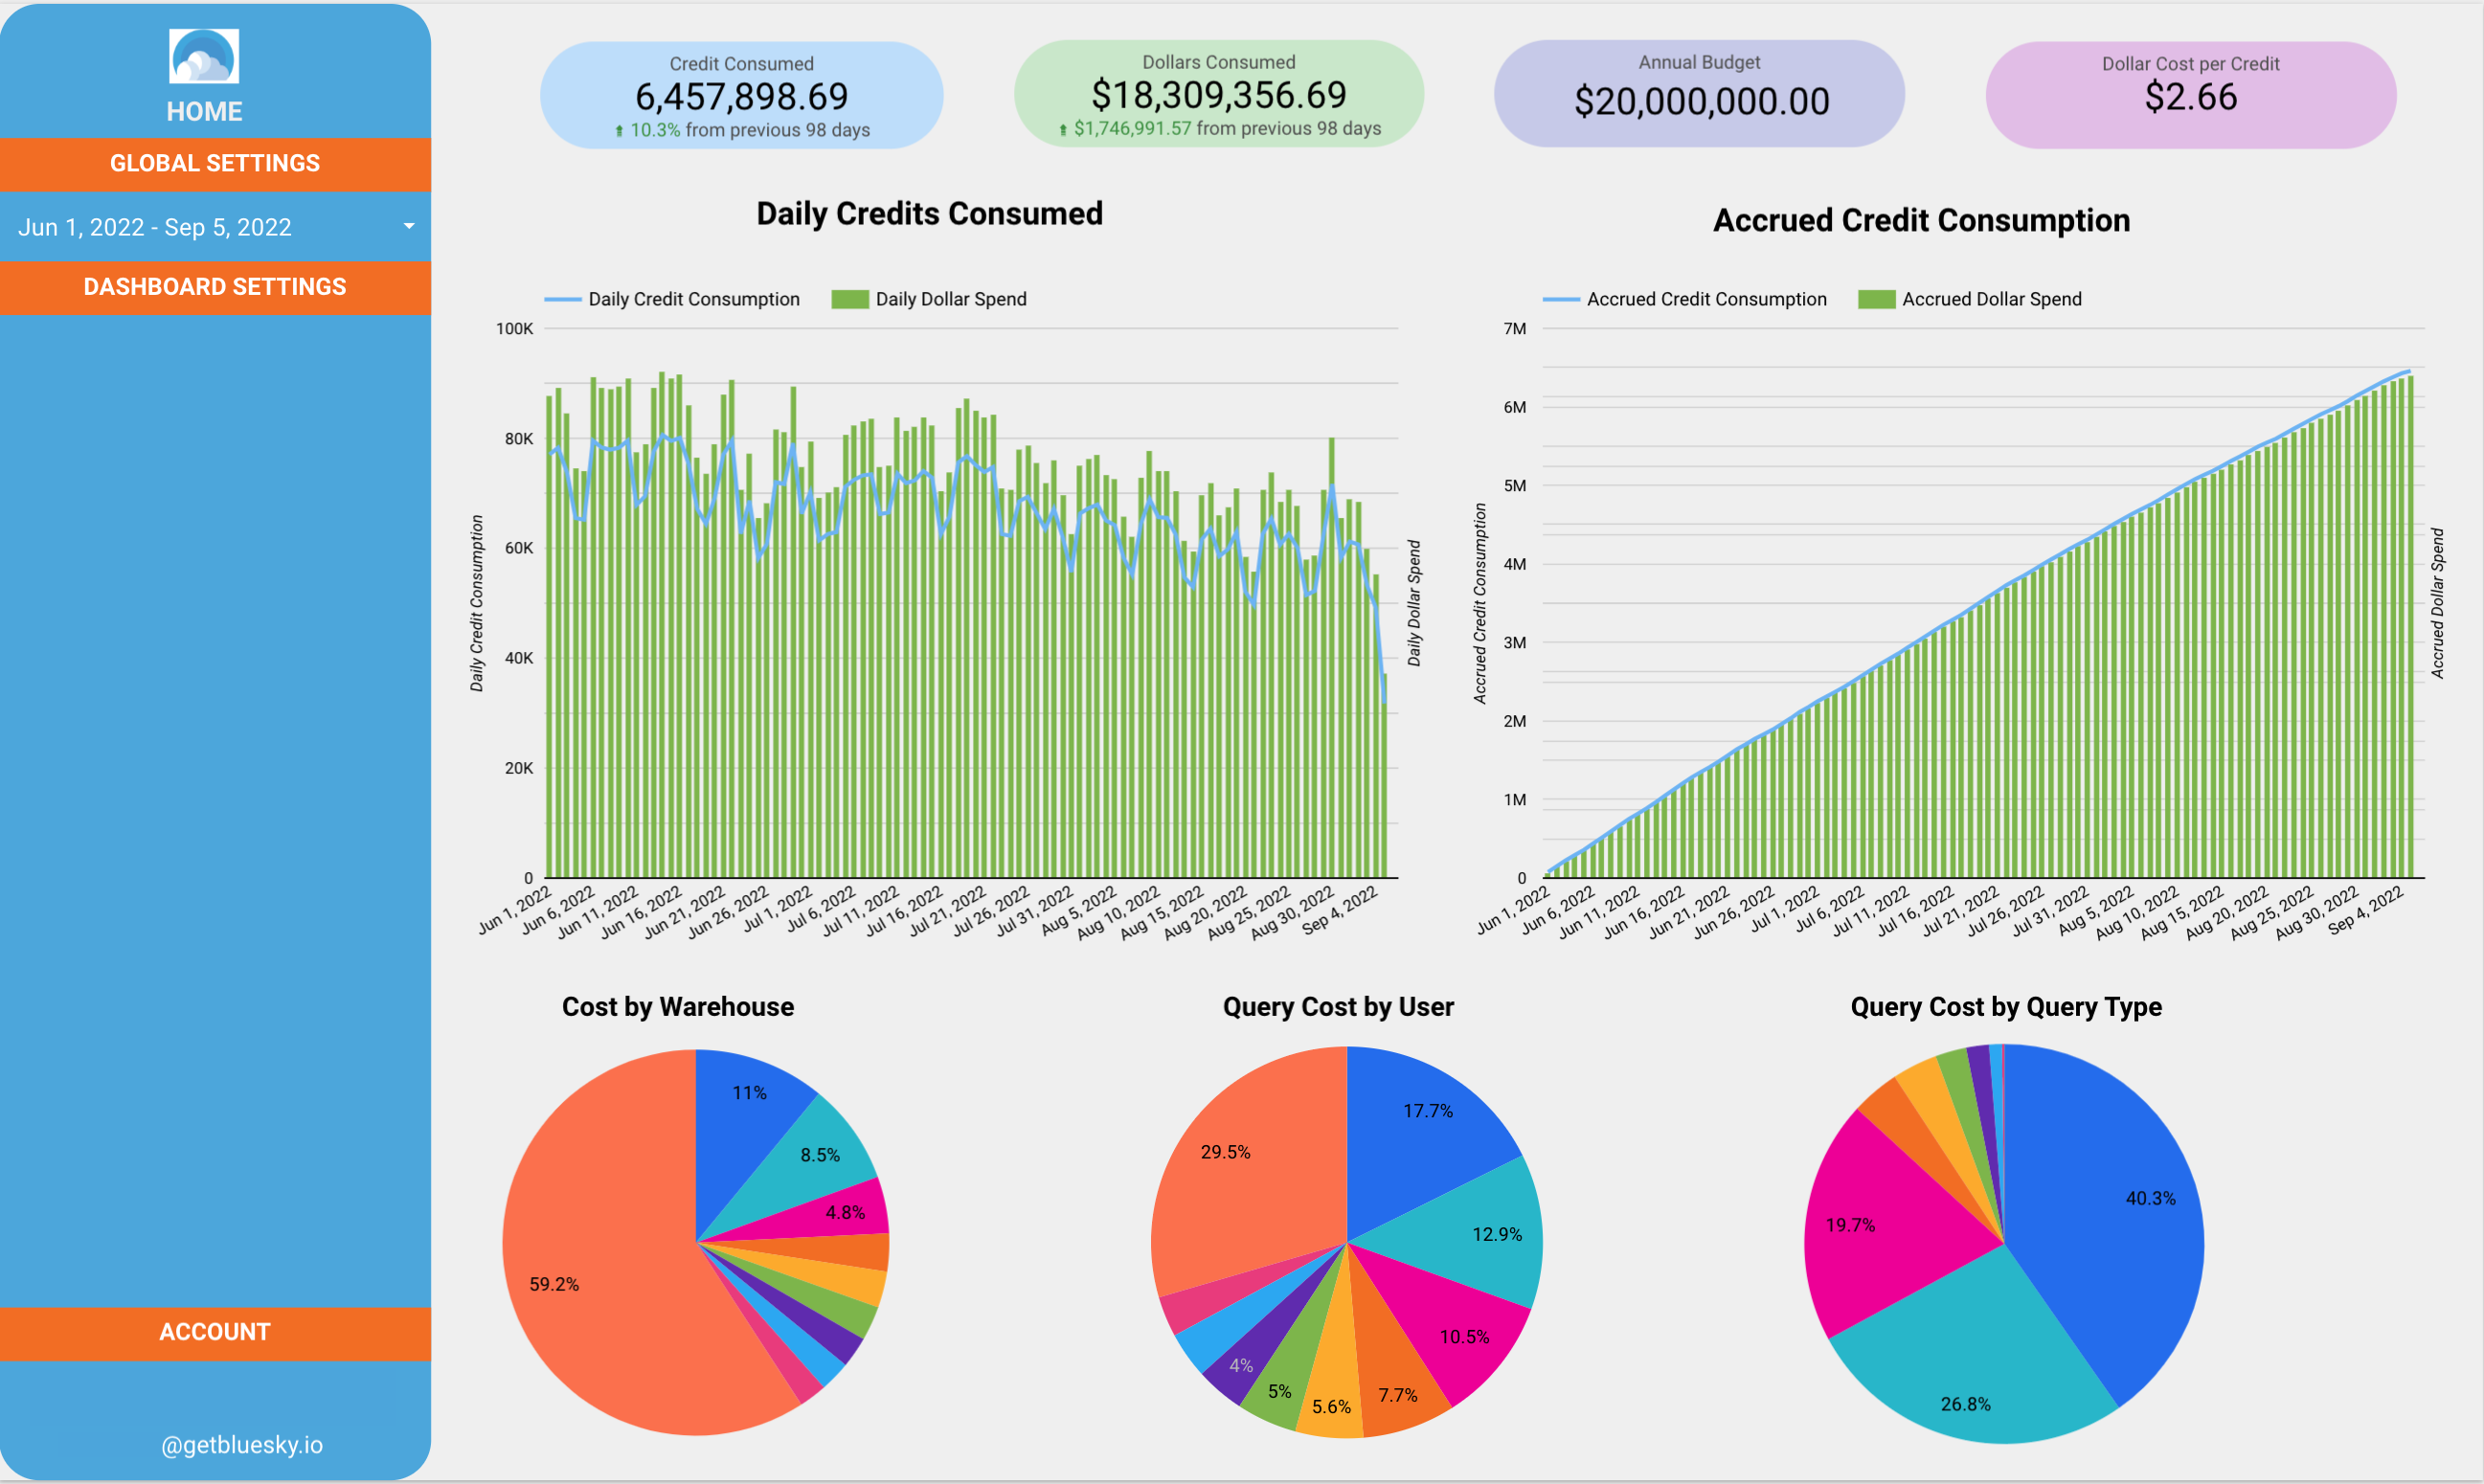Open the GLOBAL SETTINGS section
This screenshot has height=1484, width=2484.
click(215, 163)
